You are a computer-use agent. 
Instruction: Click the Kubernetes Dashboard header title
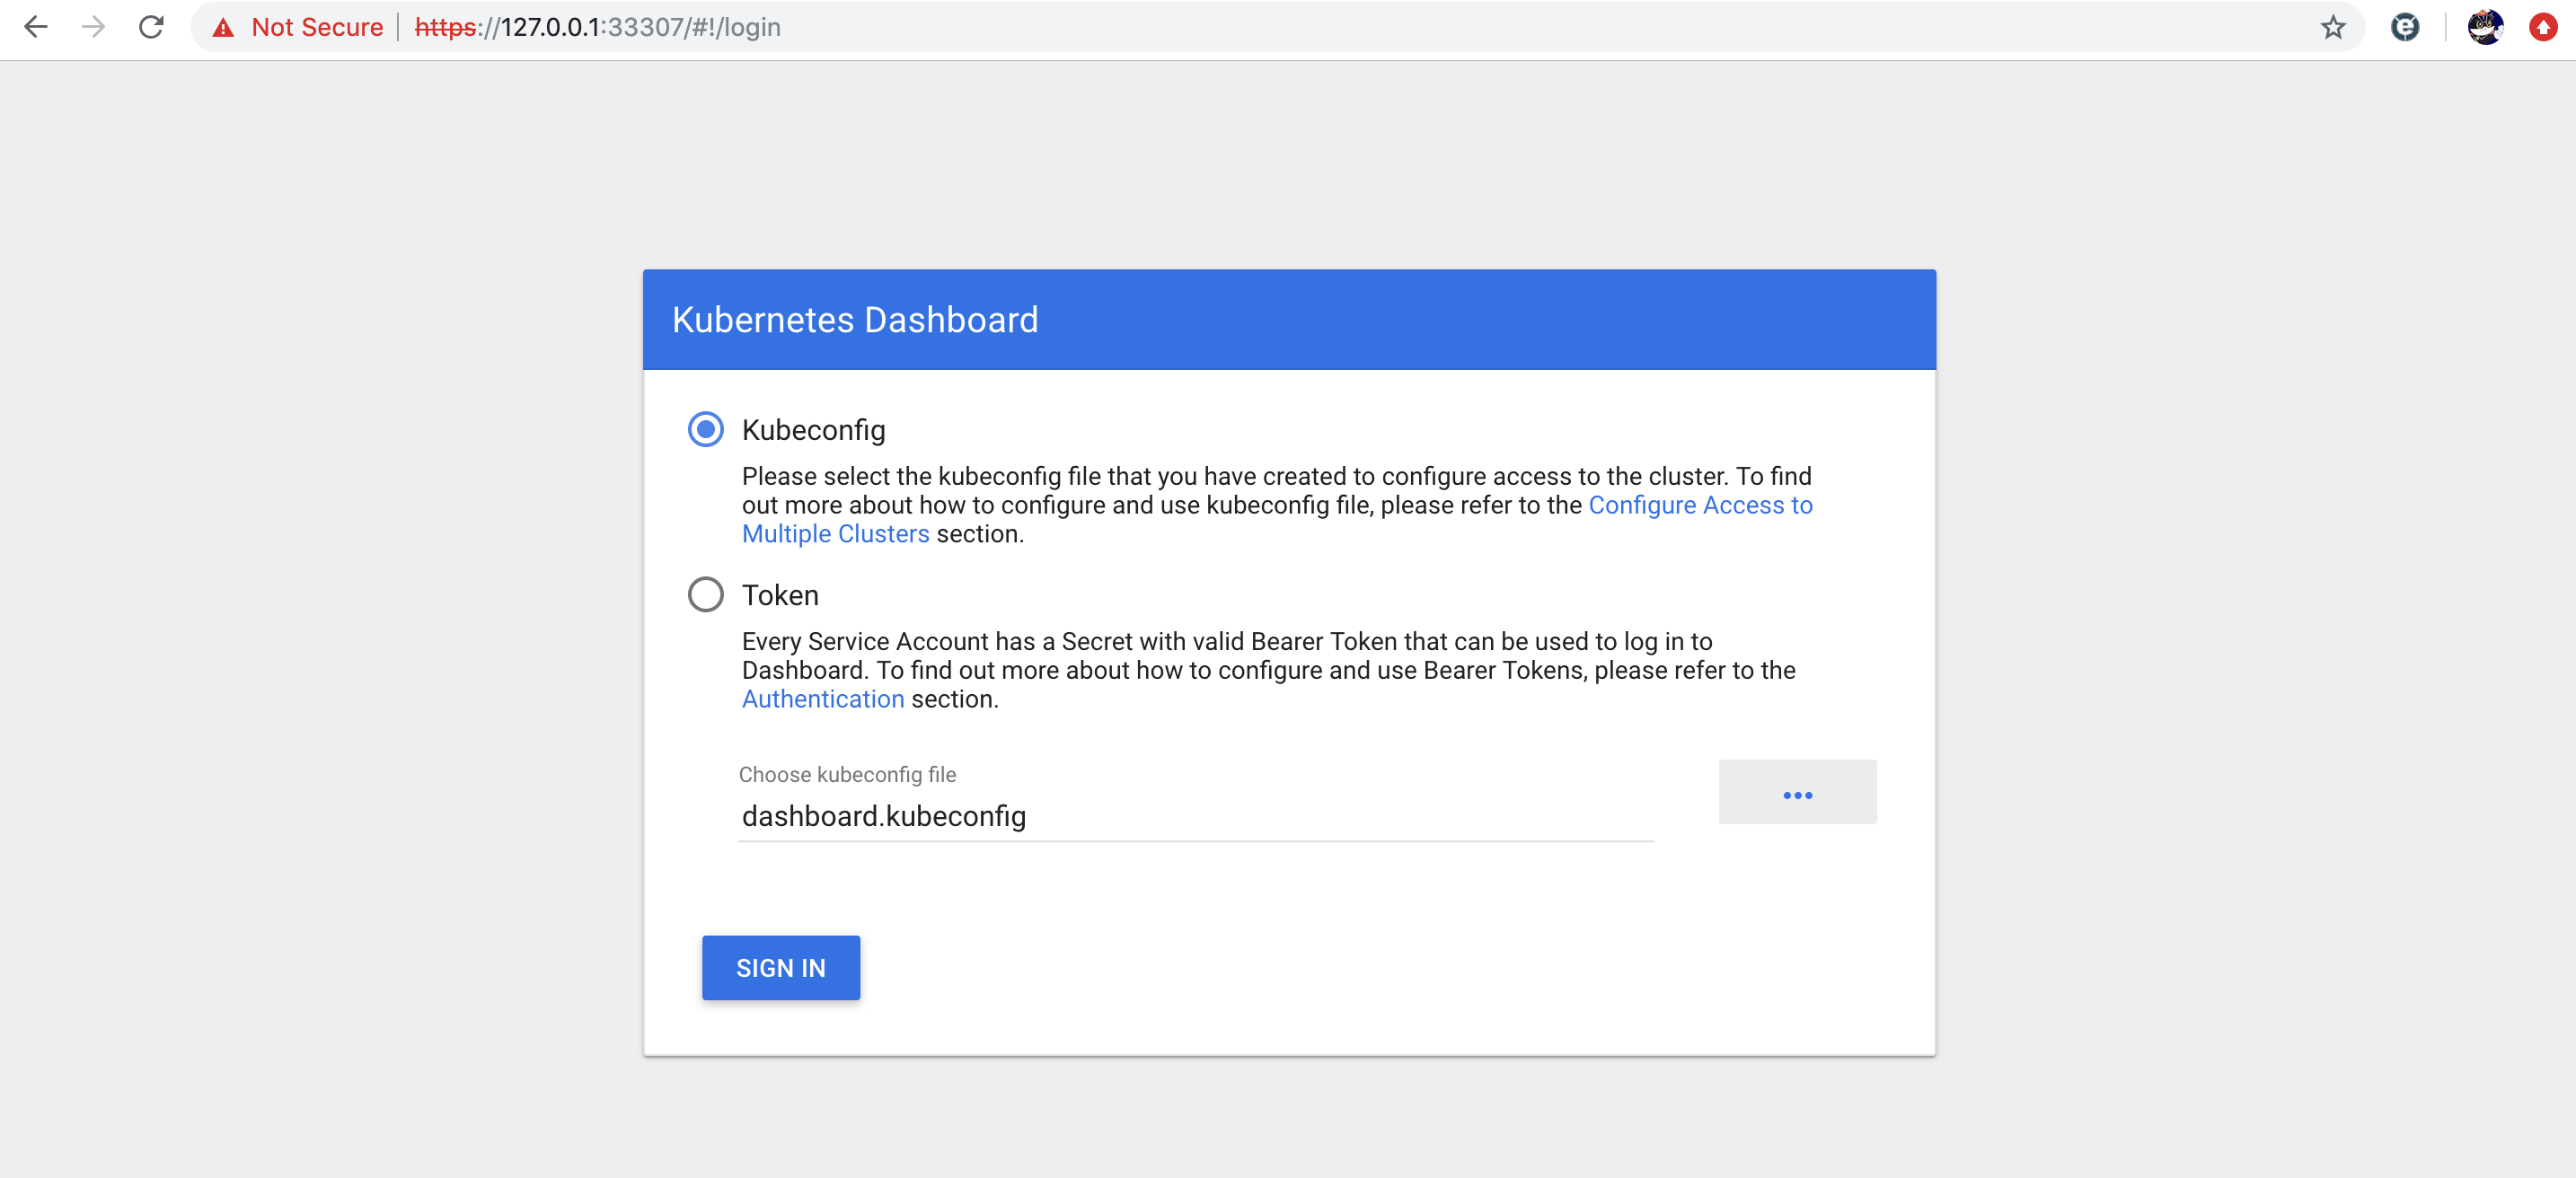[x=854, y=320]
